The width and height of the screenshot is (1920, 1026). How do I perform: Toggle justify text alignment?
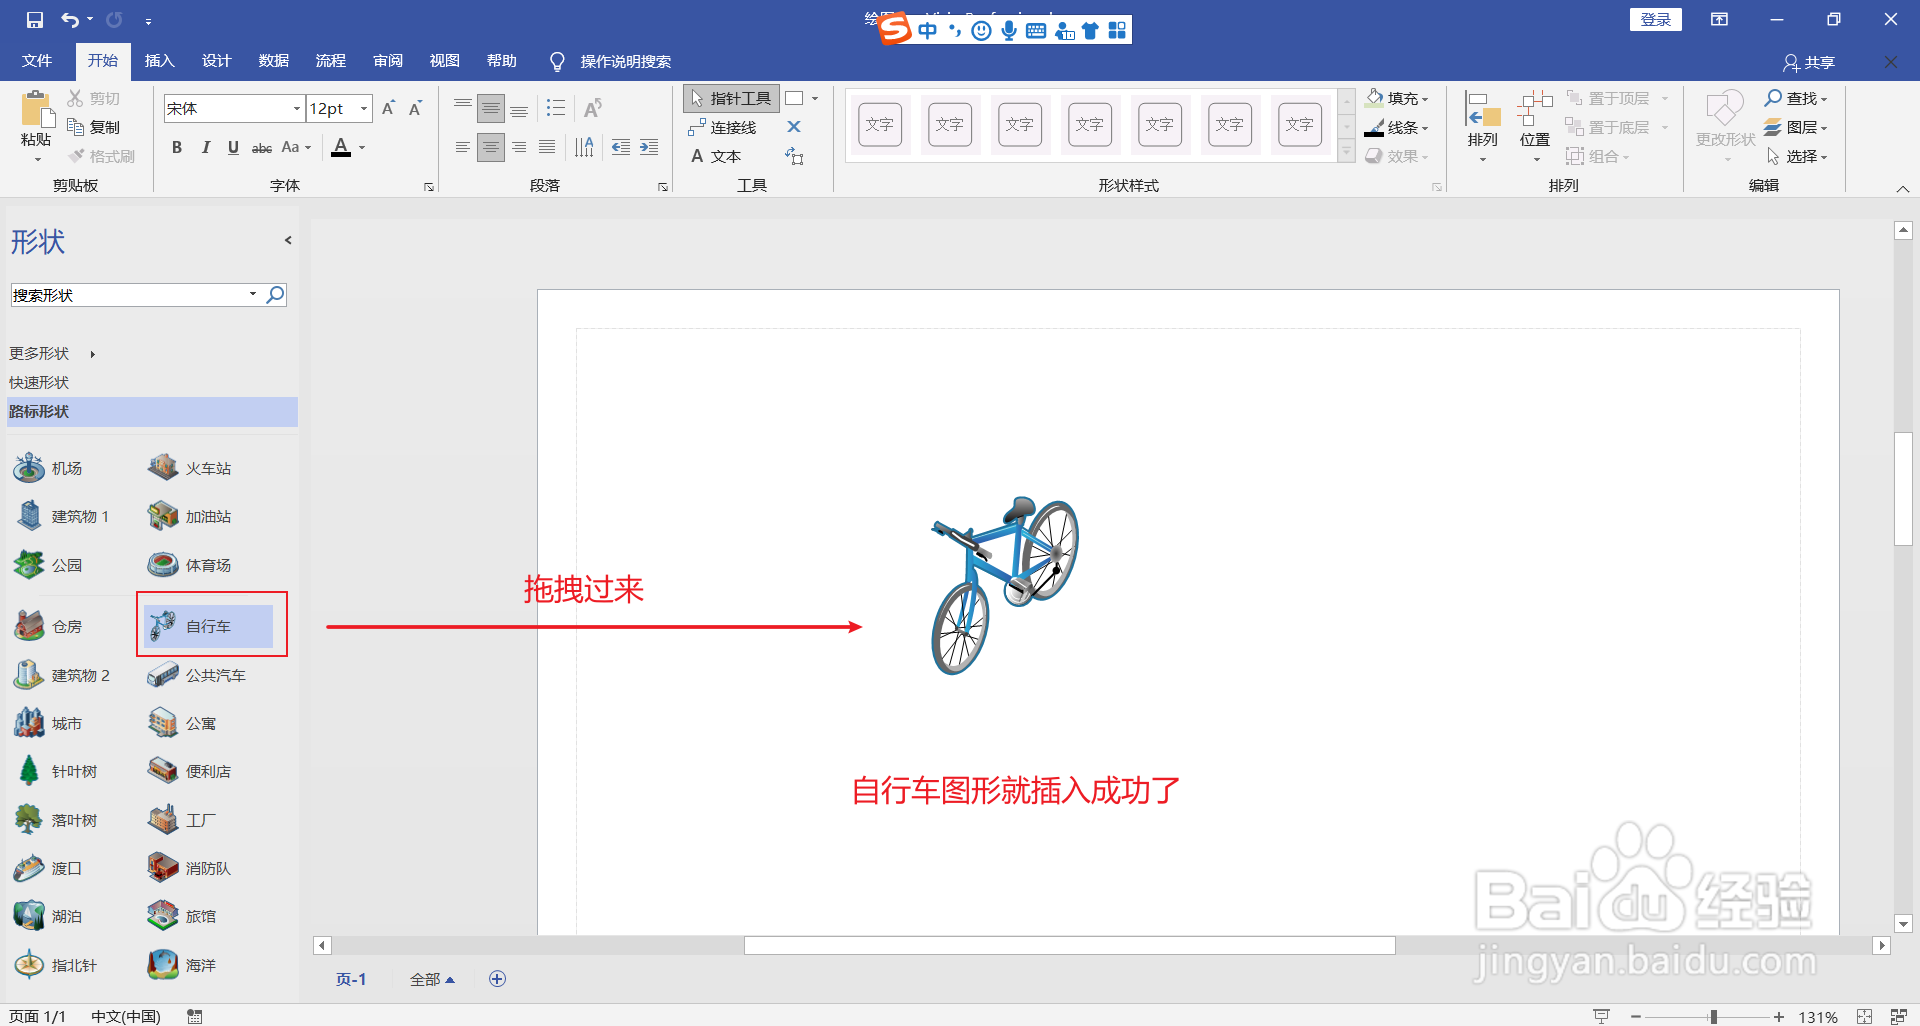[547, 148]
